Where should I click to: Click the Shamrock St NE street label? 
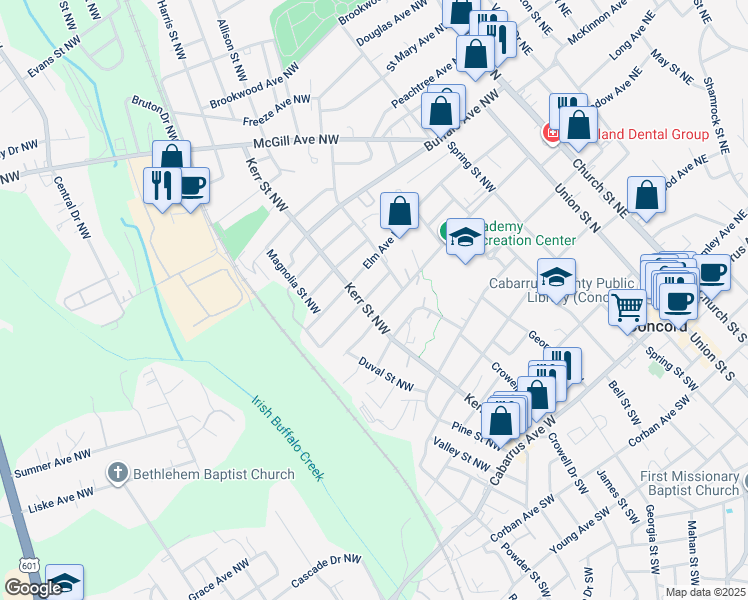(717, 115)
